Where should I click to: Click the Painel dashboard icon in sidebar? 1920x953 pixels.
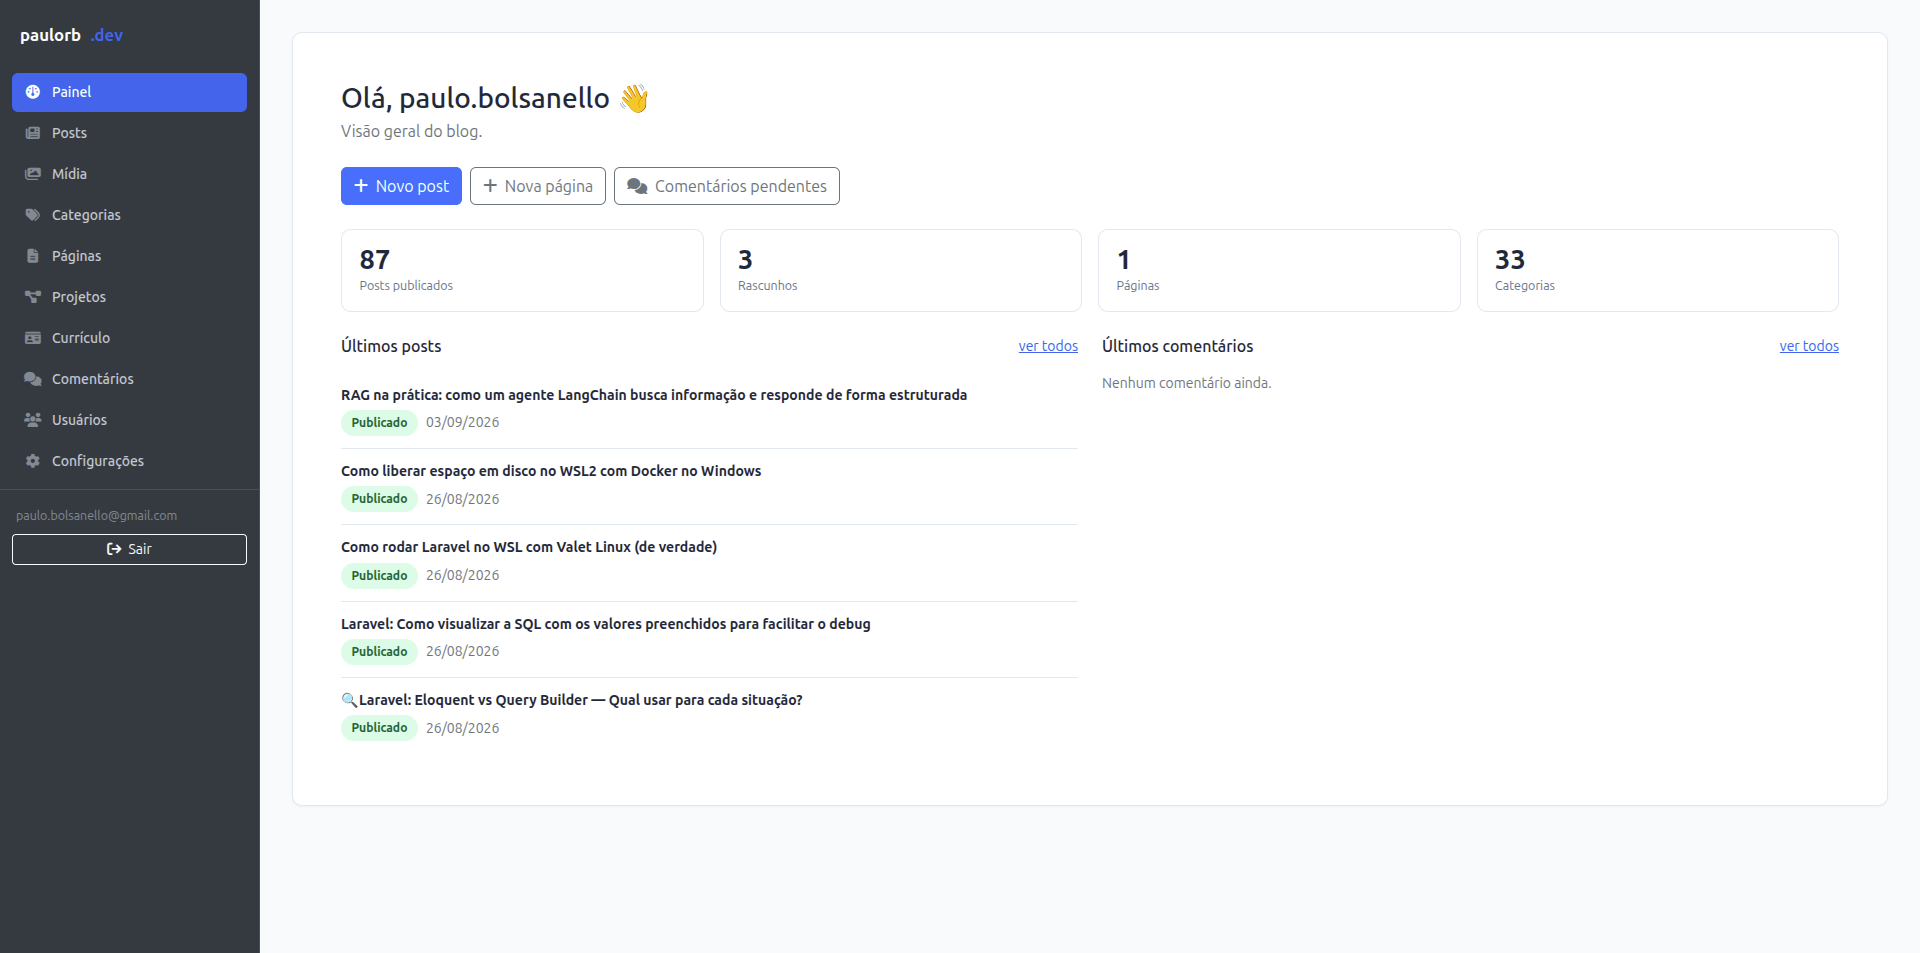[33, 92]
